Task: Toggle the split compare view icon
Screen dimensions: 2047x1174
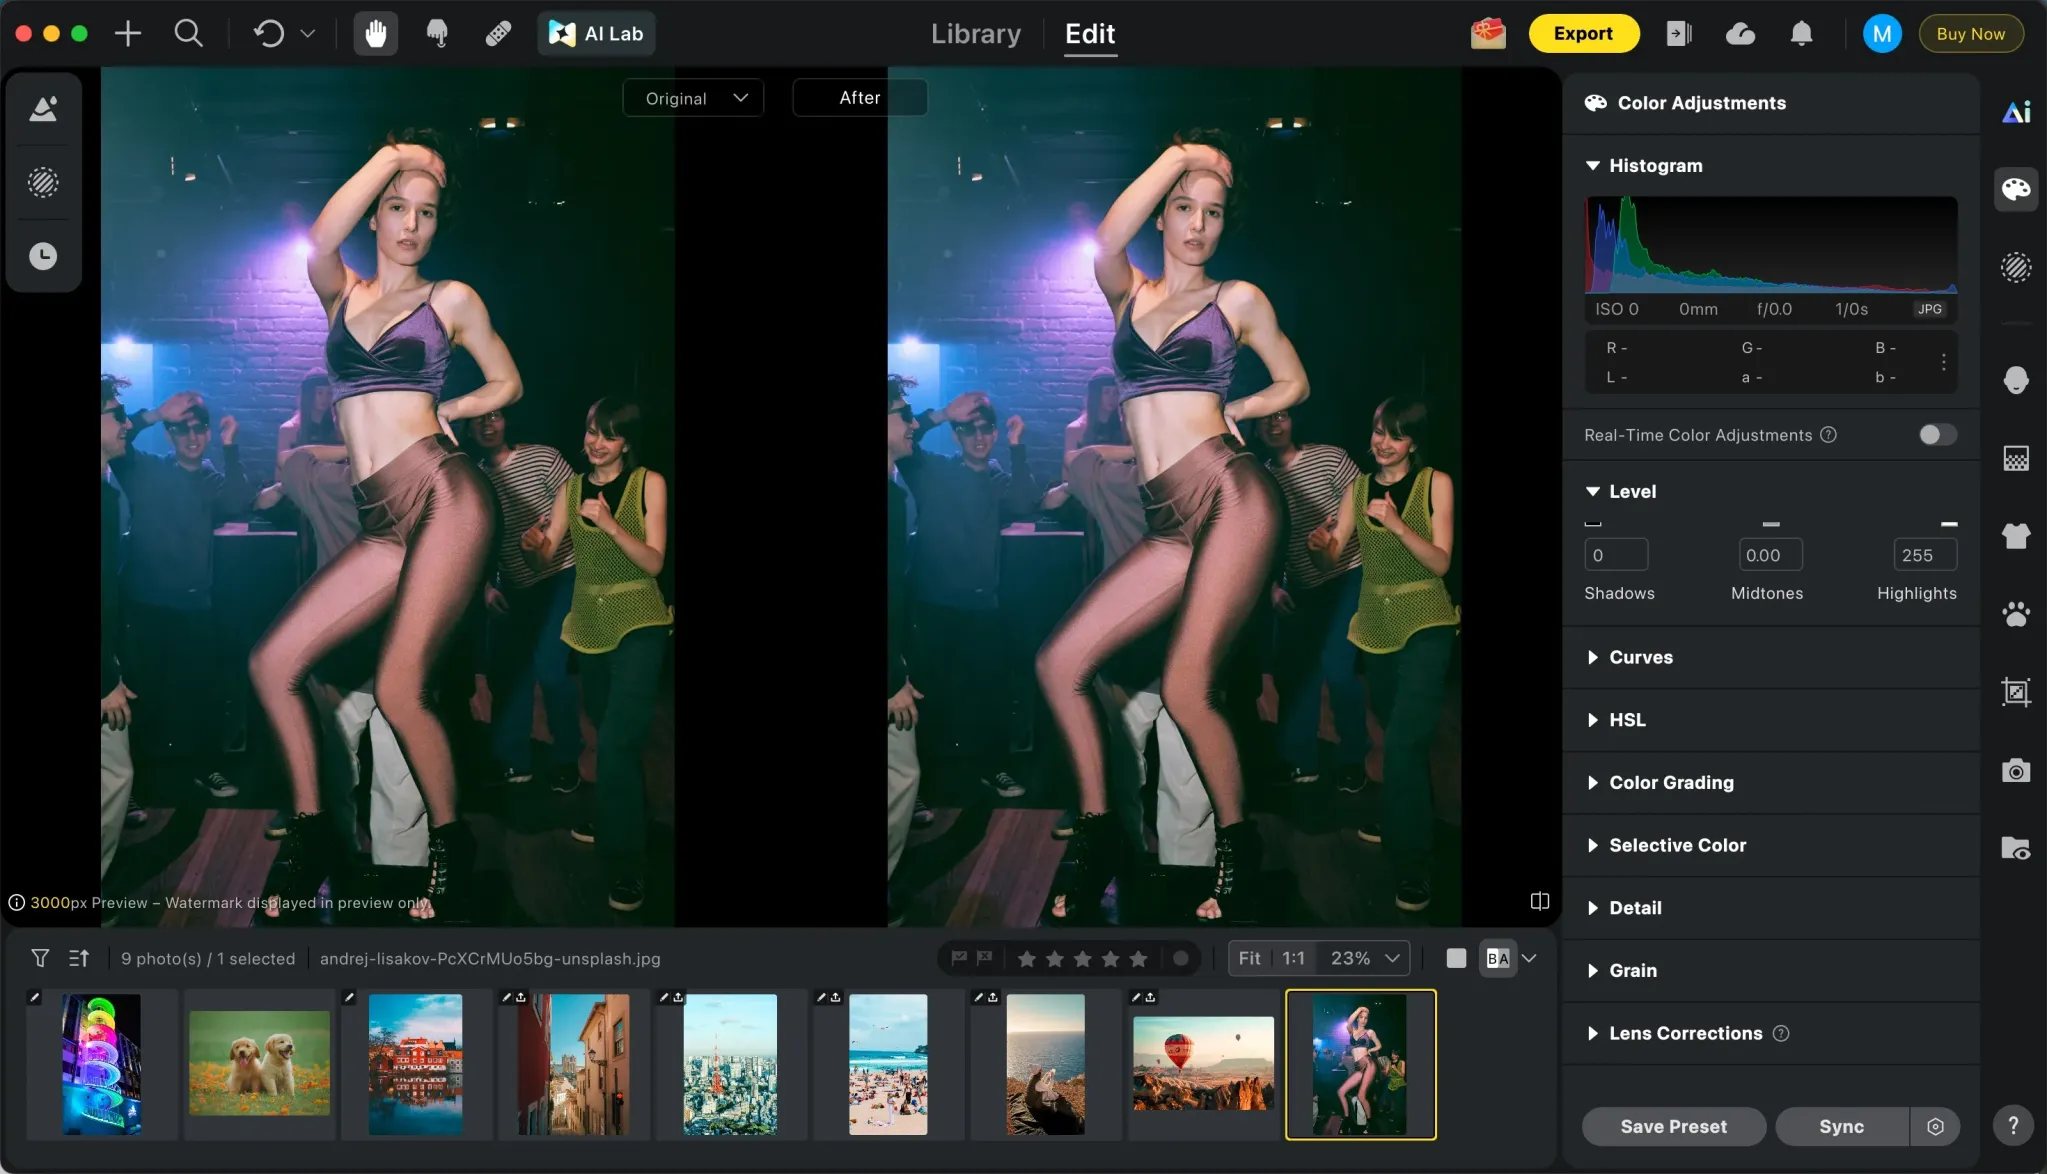Action: pos(1540,901)
